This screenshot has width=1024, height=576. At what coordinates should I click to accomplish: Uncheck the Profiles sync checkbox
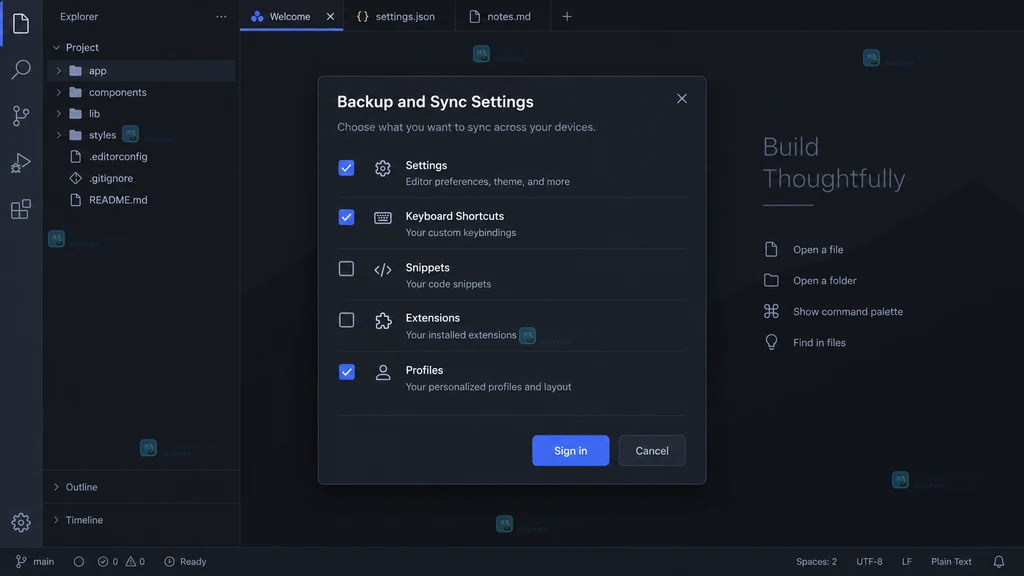(346, 372)
